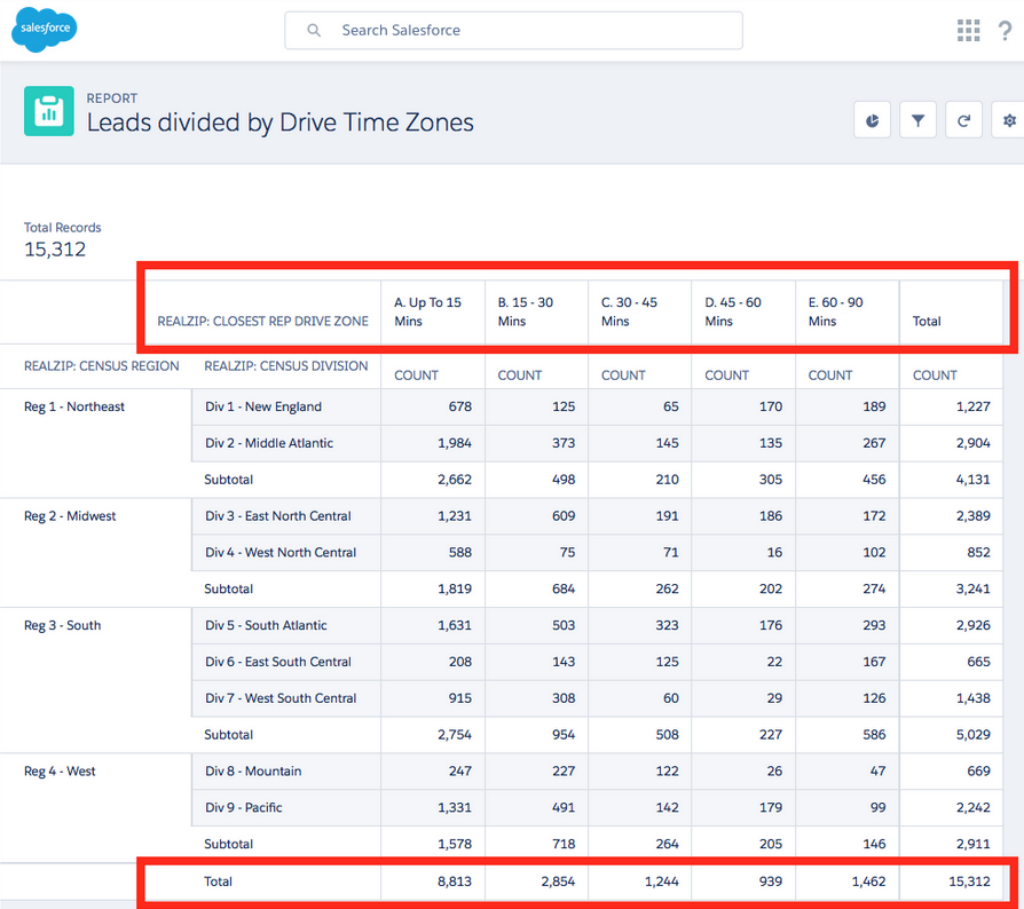Image resolution: width=1024 pixels, height=909 pixels.
Task: Click the Total Records value 15,312
Action: point(55,249)
